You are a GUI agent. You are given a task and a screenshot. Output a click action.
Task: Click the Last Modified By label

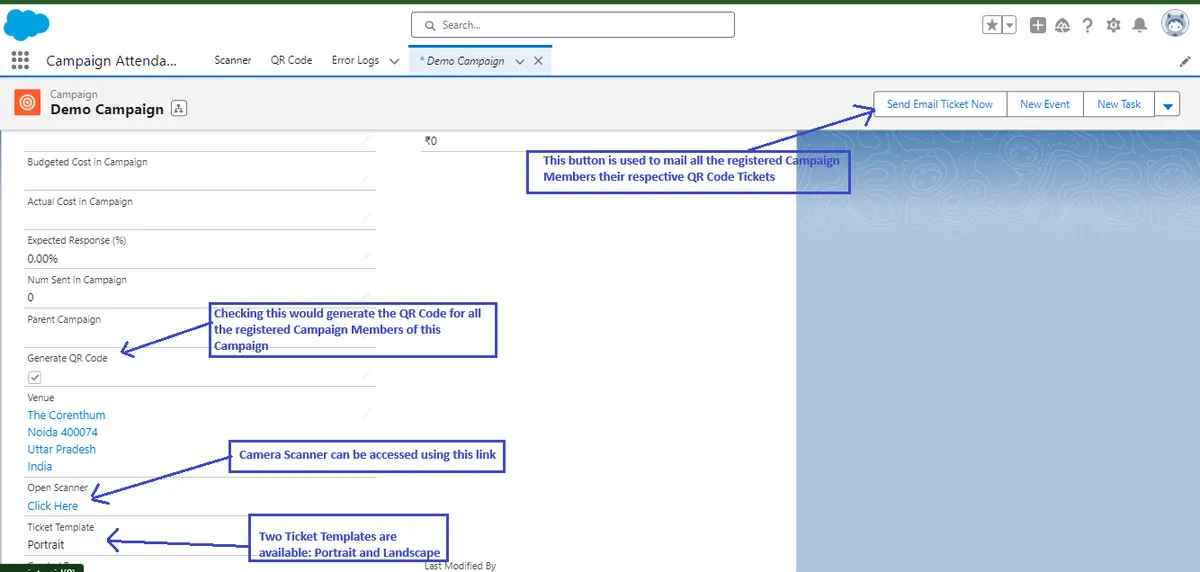tap(460, 566)
